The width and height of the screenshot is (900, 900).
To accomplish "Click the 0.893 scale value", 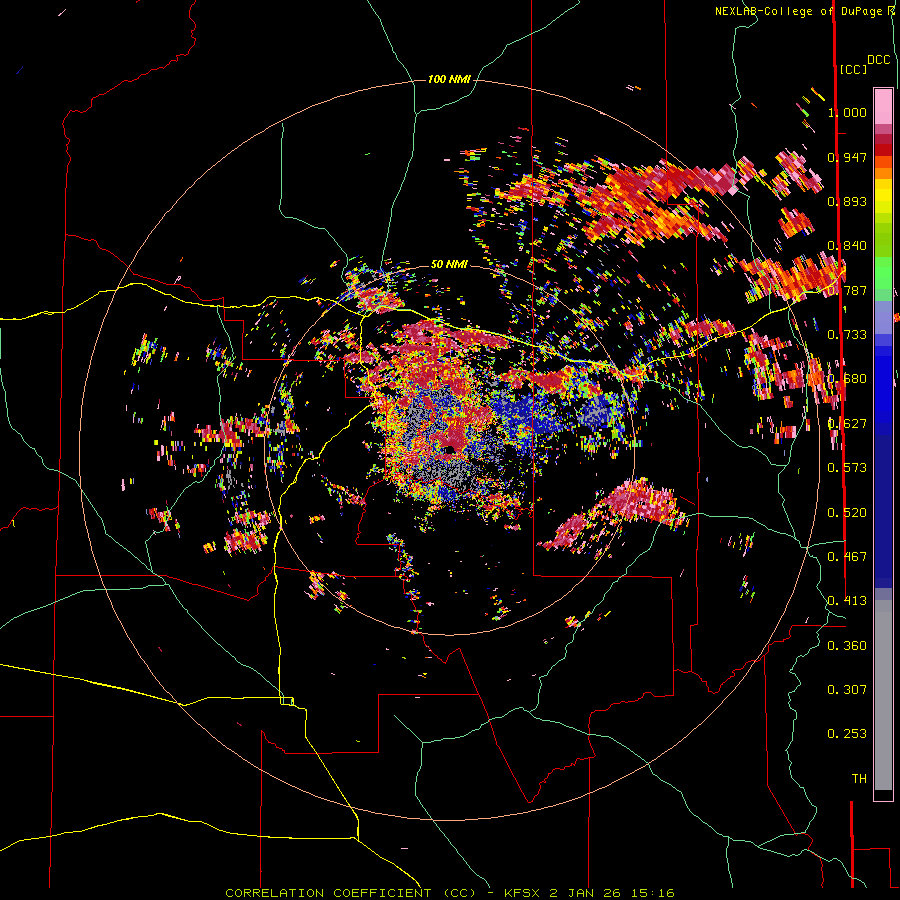I will click(847, 201).
